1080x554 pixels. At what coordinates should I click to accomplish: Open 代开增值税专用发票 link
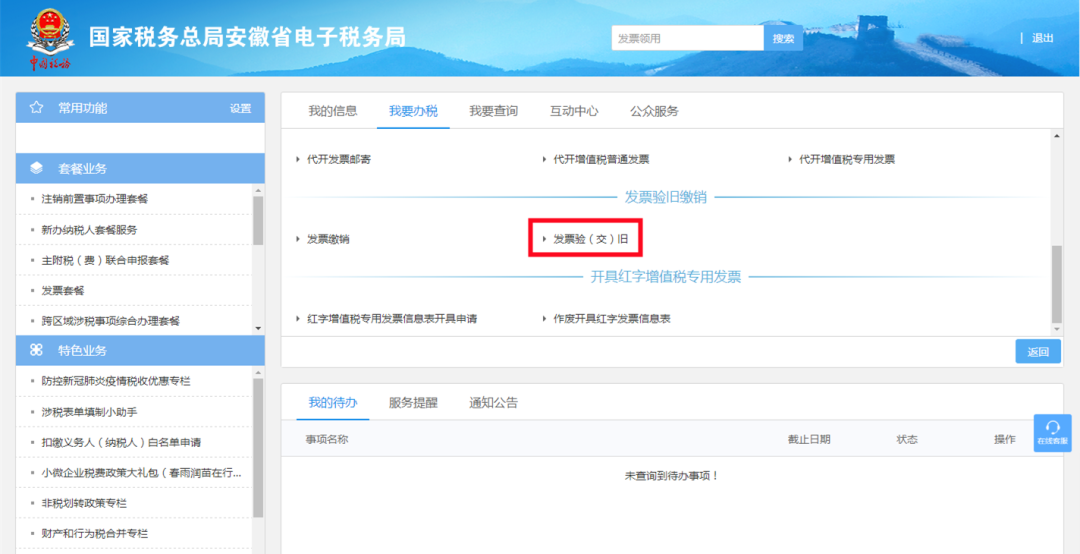[847, 159]
